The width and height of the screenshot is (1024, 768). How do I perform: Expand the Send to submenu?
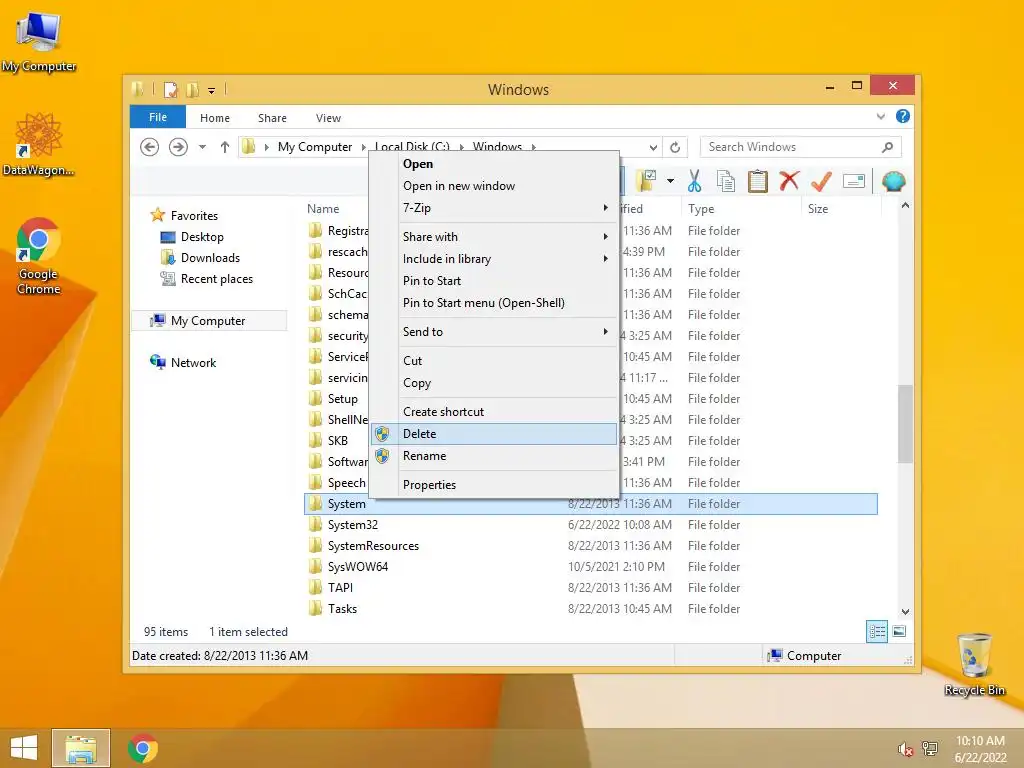point(495,332)
